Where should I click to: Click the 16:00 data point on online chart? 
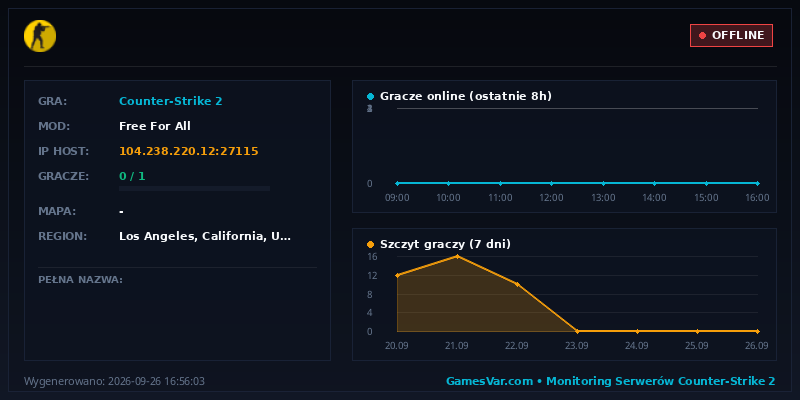click(757, 183)
